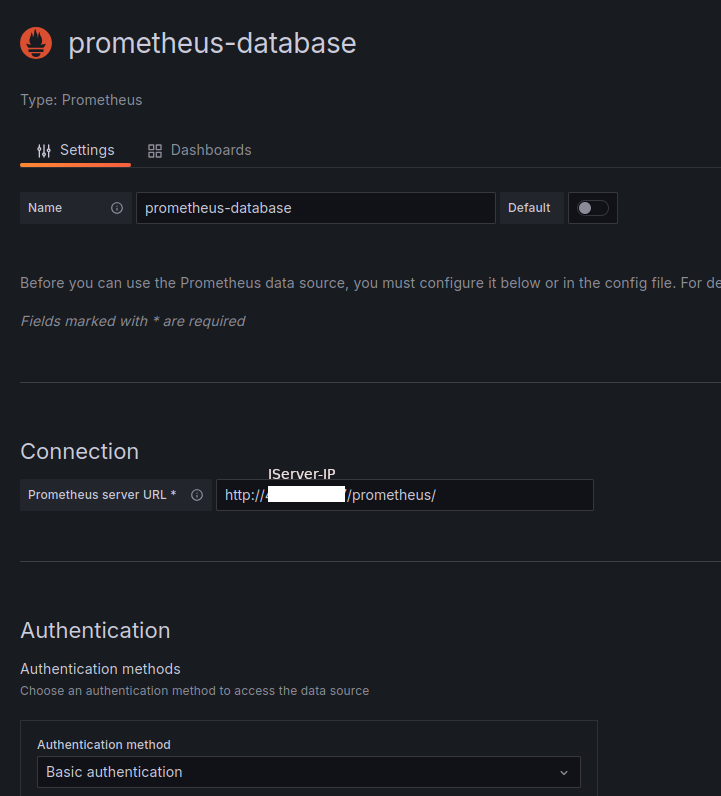This screenshot has width=721, height=796.
Task: Click the Prometheus flame logo icon
Action: pyautogui.click(x=36, y=43)
